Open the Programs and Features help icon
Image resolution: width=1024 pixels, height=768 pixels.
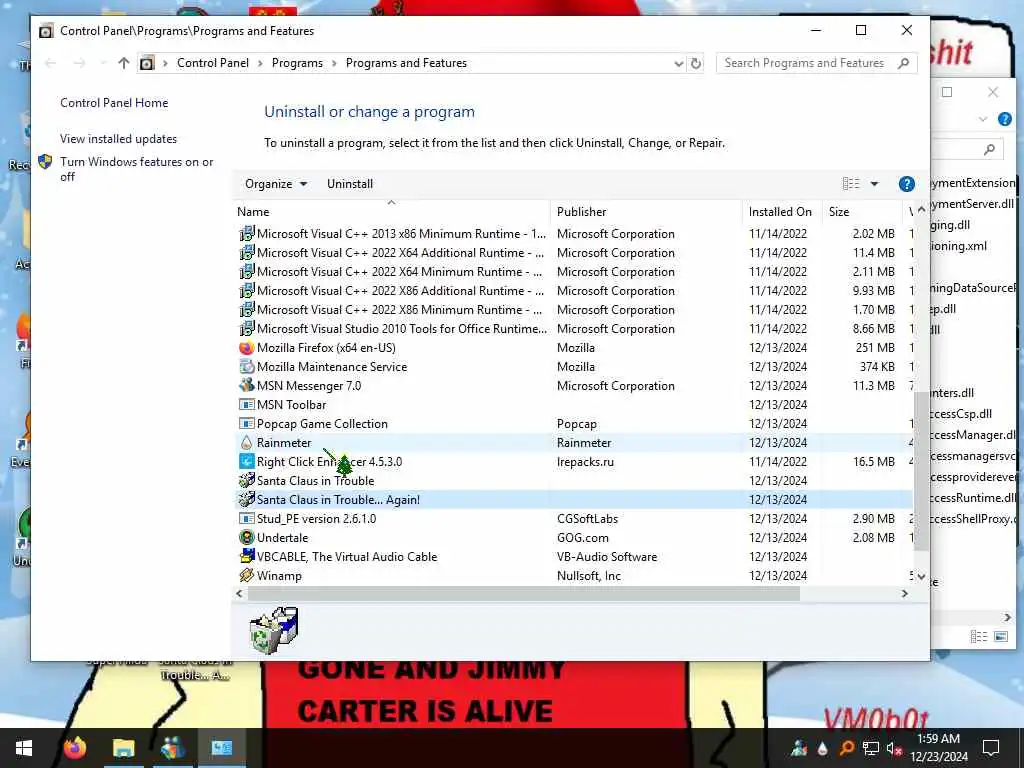click(906, 184)
